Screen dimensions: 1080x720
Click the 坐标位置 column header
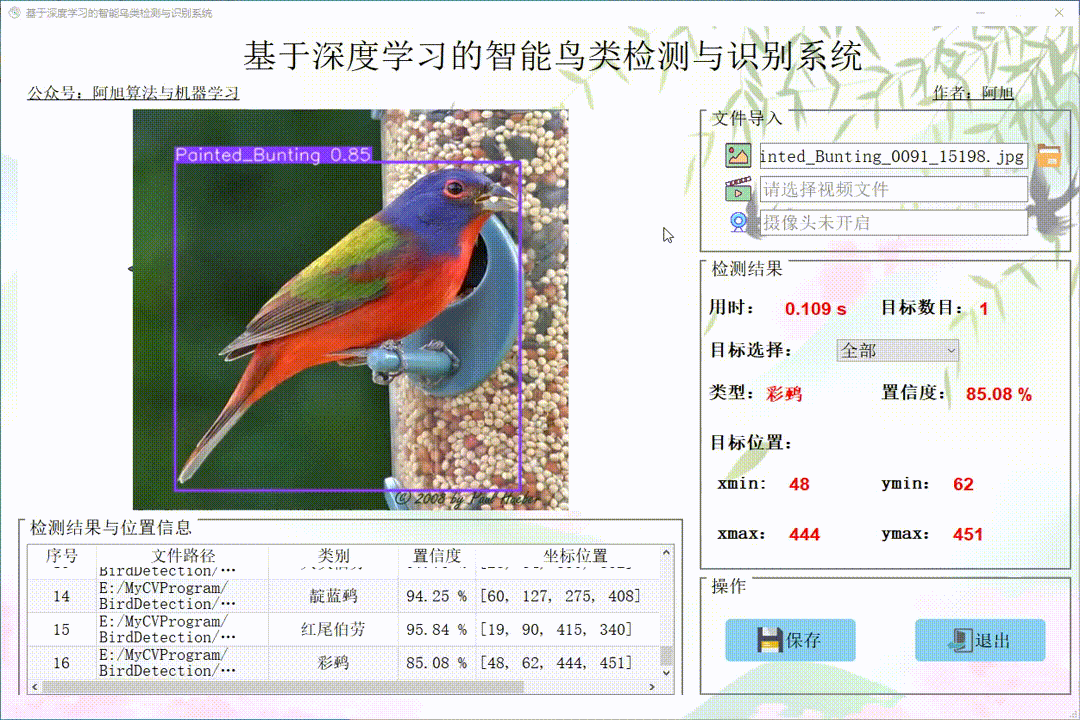pyautogui.click(x=574, y=555)
